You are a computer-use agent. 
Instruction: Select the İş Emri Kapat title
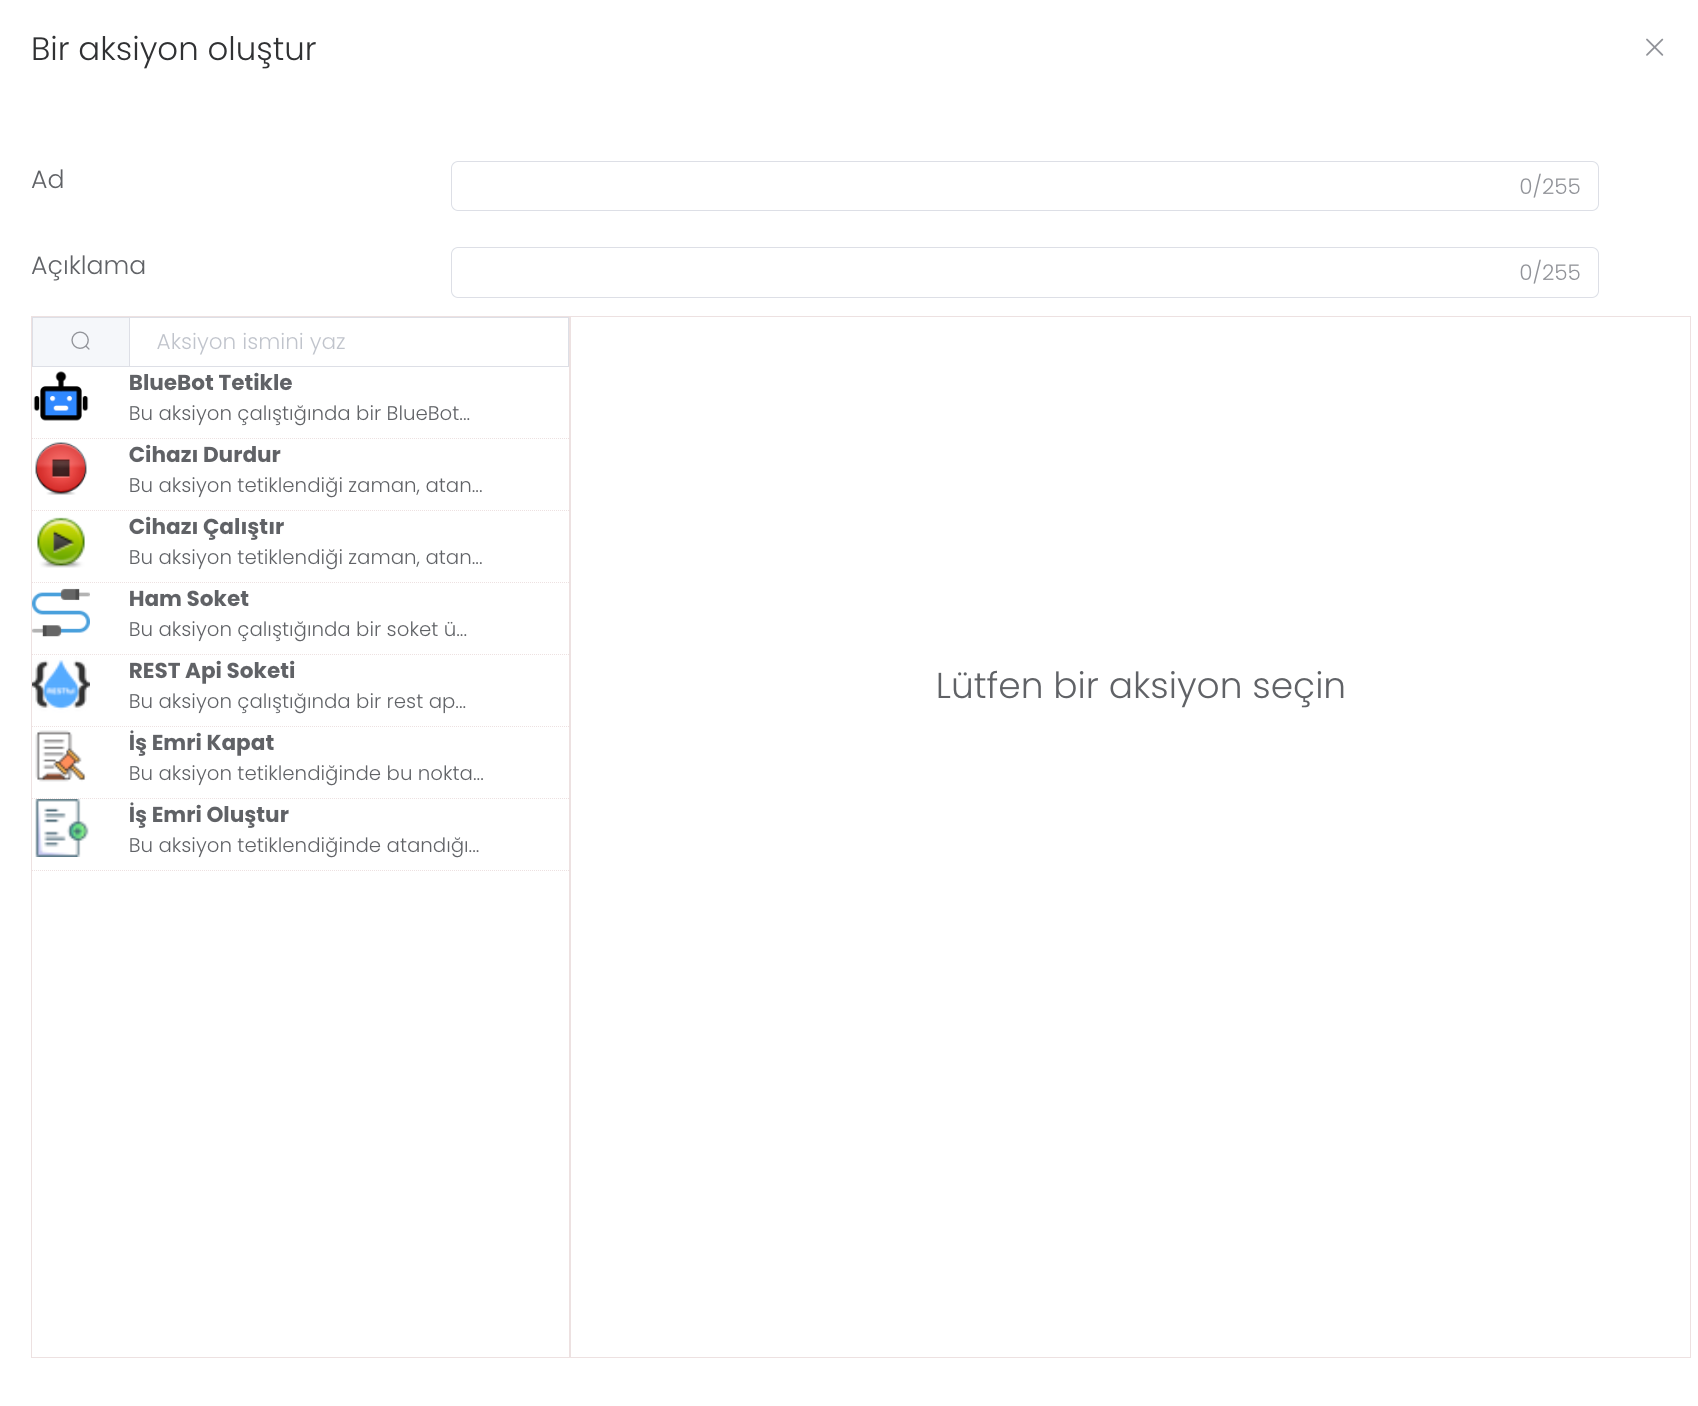point(201,743)
